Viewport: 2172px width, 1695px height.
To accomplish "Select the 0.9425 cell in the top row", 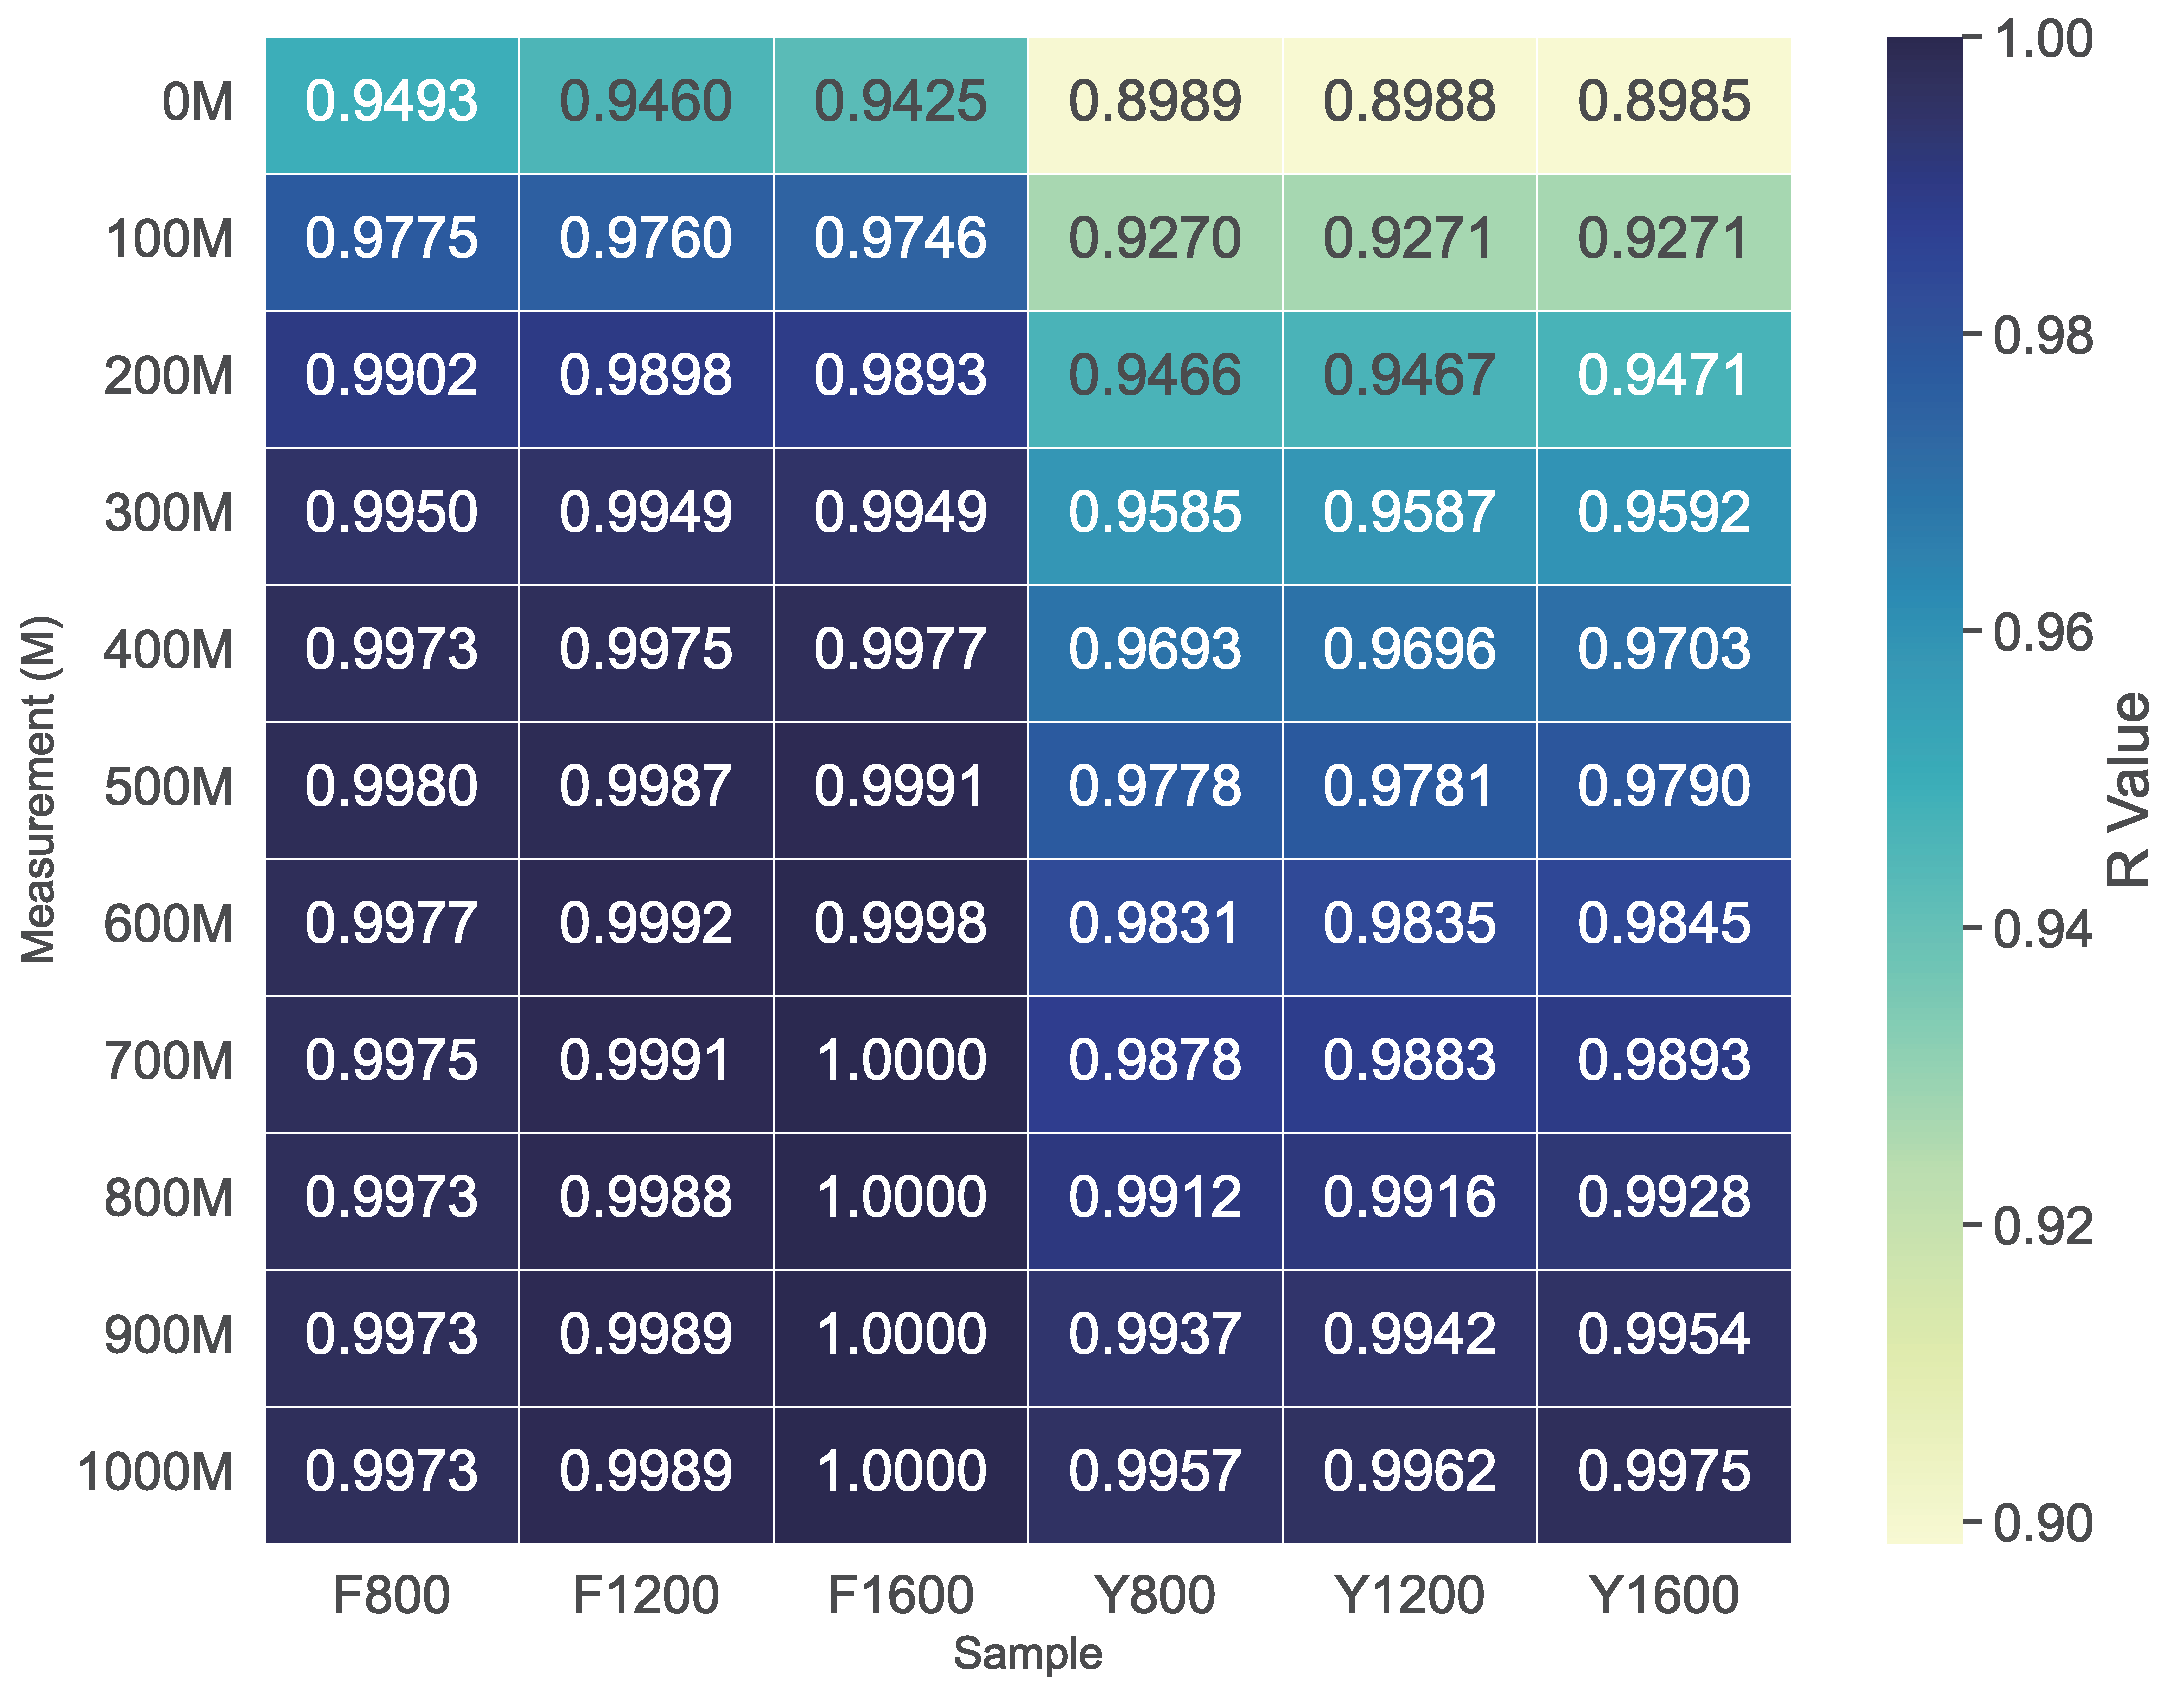I will pyautogui.click(x=900, y=103).
